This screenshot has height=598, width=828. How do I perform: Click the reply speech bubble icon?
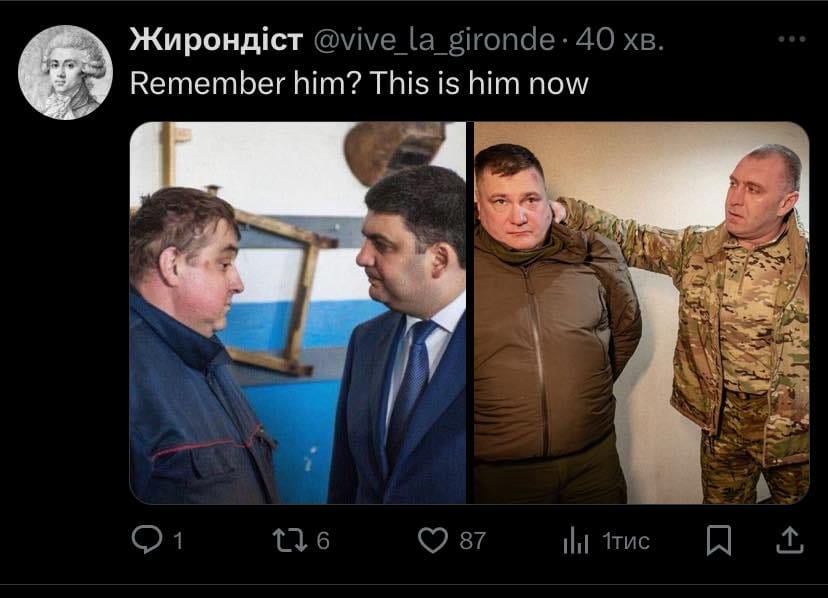click(x=146, y=540)
